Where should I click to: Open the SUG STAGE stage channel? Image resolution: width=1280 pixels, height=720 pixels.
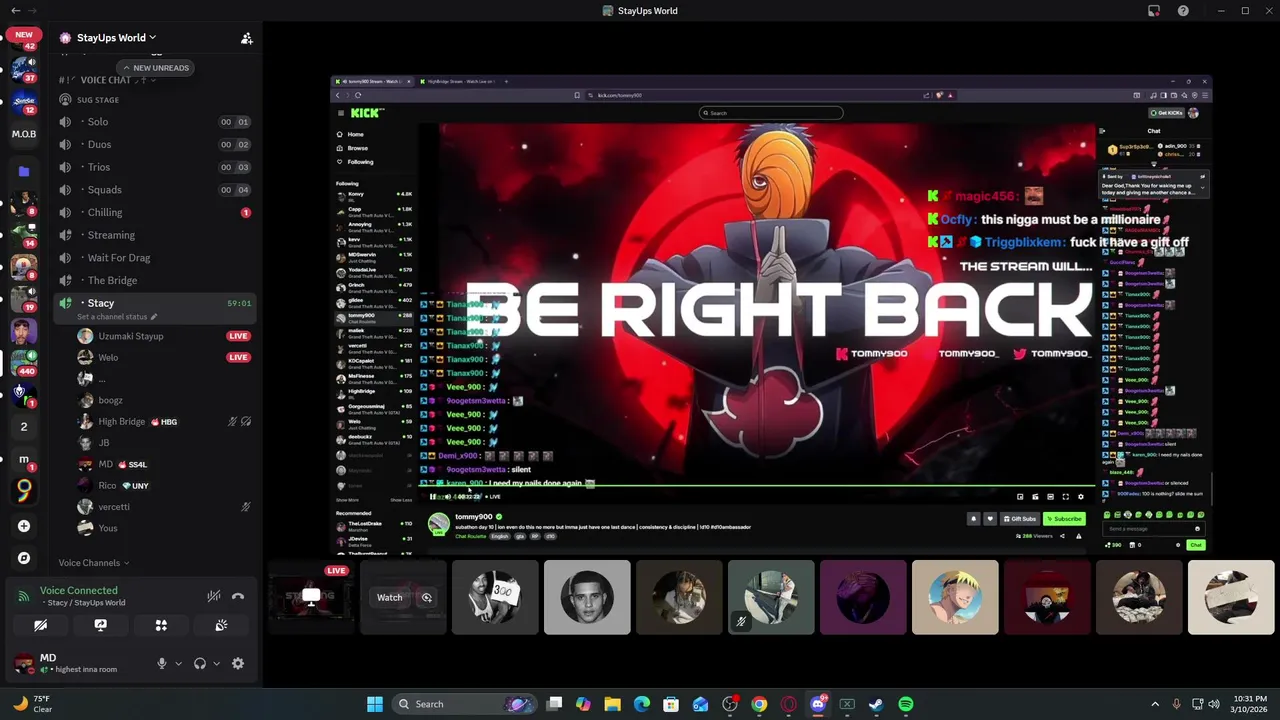(x=97, y=100)
